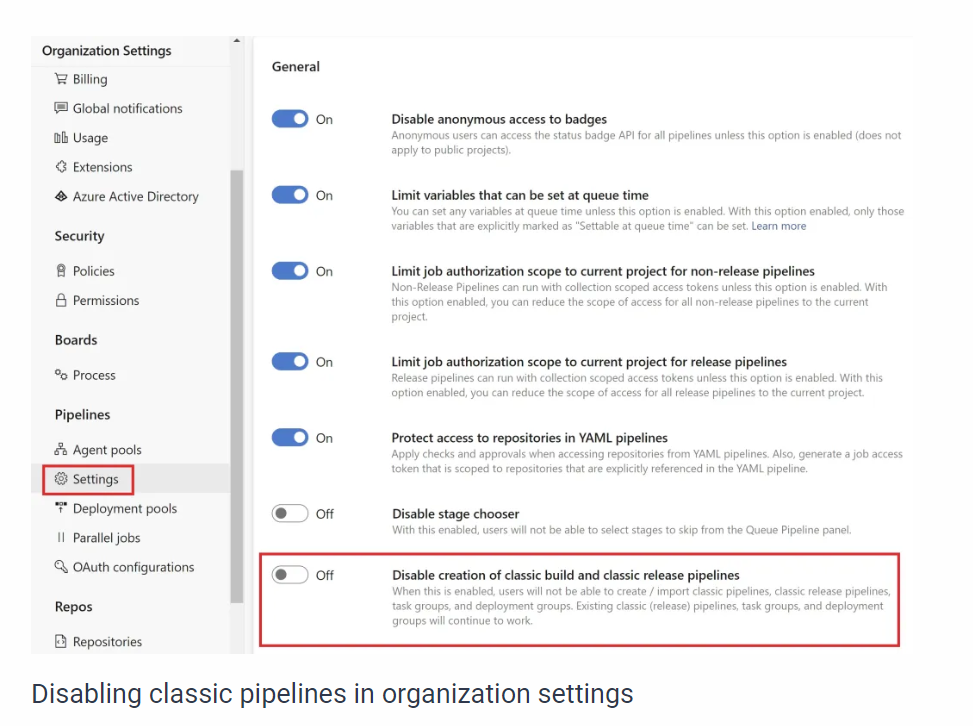Screen dimensions: 973x726
Task: Enable the Disable stage chooser switch
Action: [x=290, y=514]
